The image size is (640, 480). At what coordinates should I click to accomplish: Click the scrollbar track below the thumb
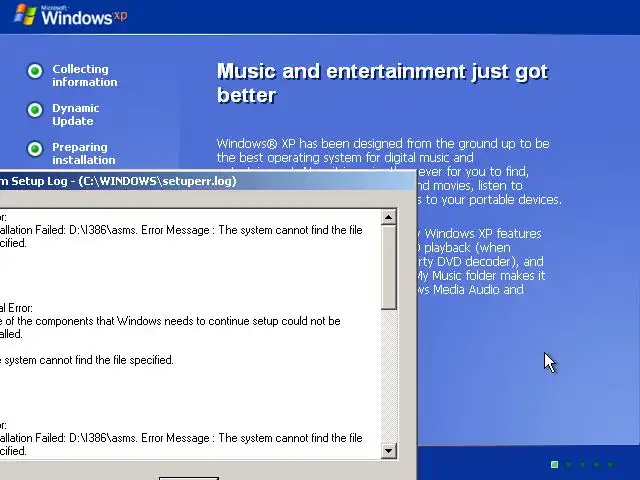(x=389, y=376)
